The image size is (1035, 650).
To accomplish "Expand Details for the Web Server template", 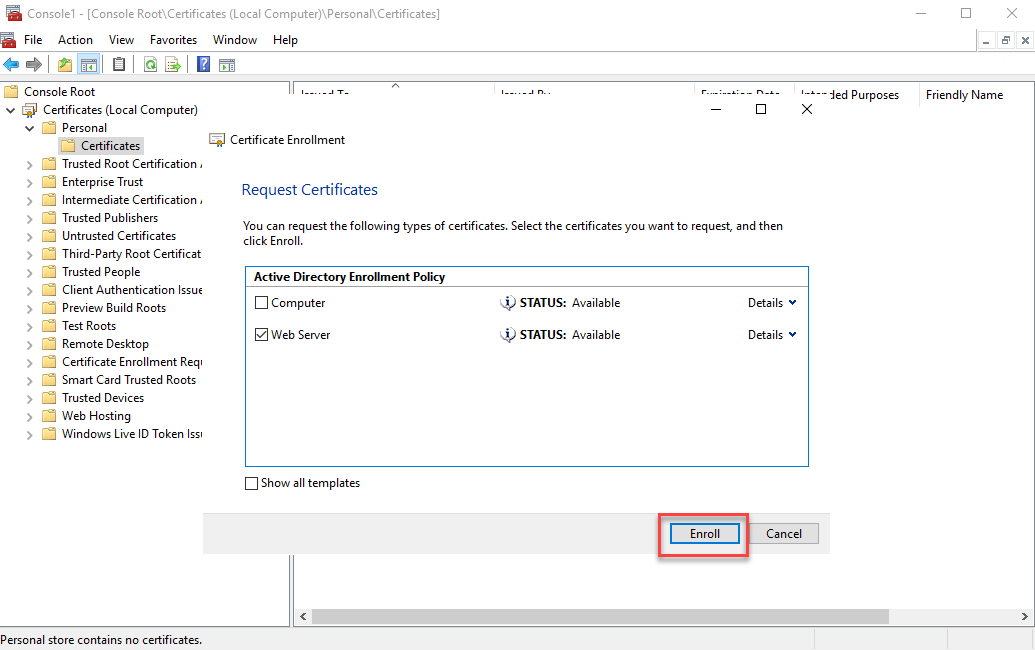I will pos(772,335).
